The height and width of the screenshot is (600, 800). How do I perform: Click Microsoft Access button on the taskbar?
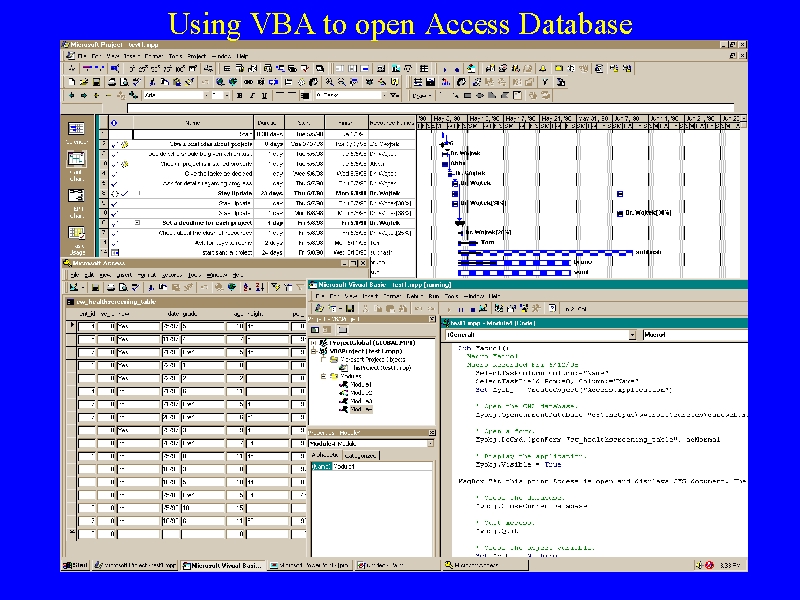pos(484,565)
